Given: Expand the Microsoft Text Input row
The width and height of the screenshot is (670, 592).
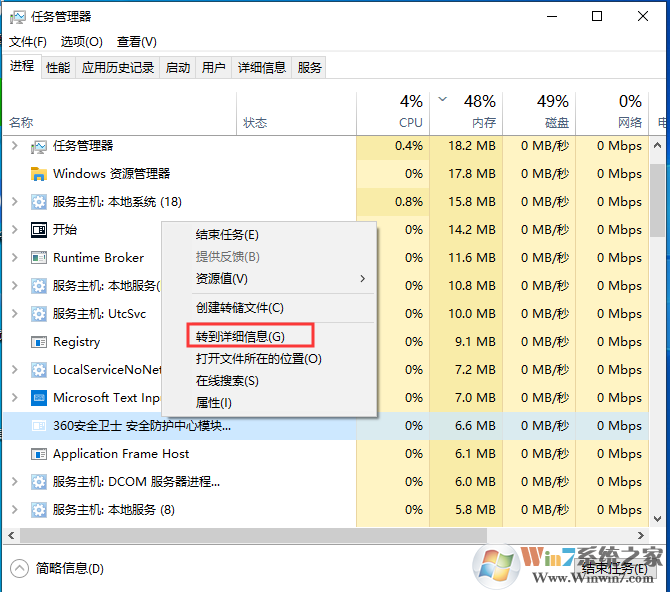Looking at the screenshot, I should 15,398.
